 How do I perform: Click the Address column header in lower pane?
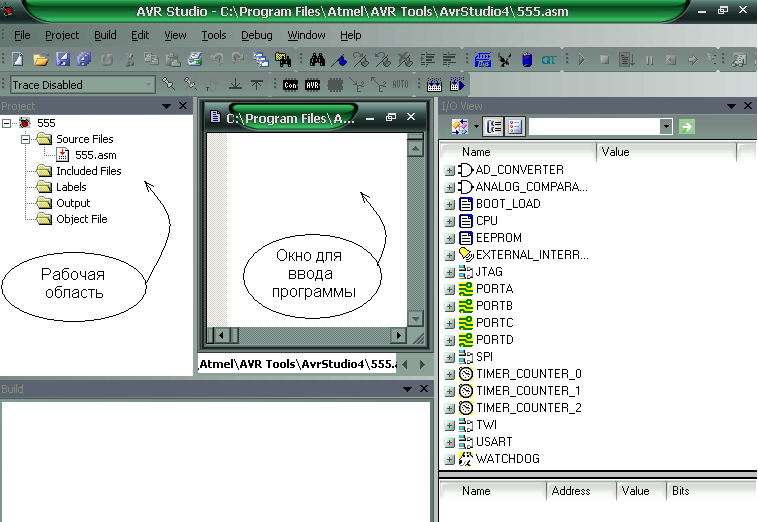click(x=582, y=491)
